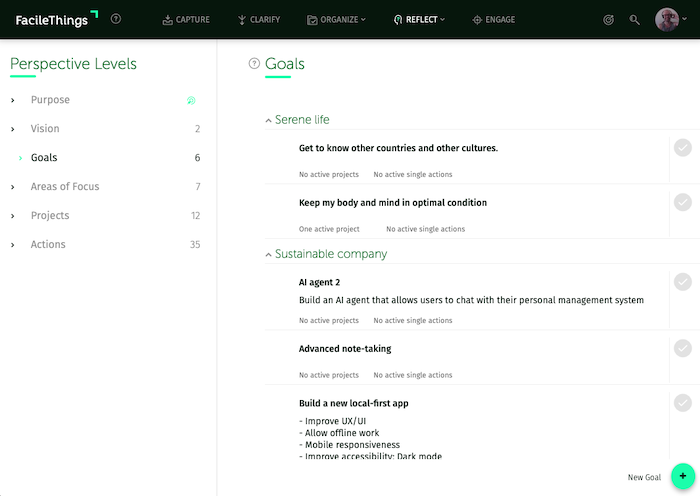
Task: Open the Serene life vision heading
Action: 302,120
